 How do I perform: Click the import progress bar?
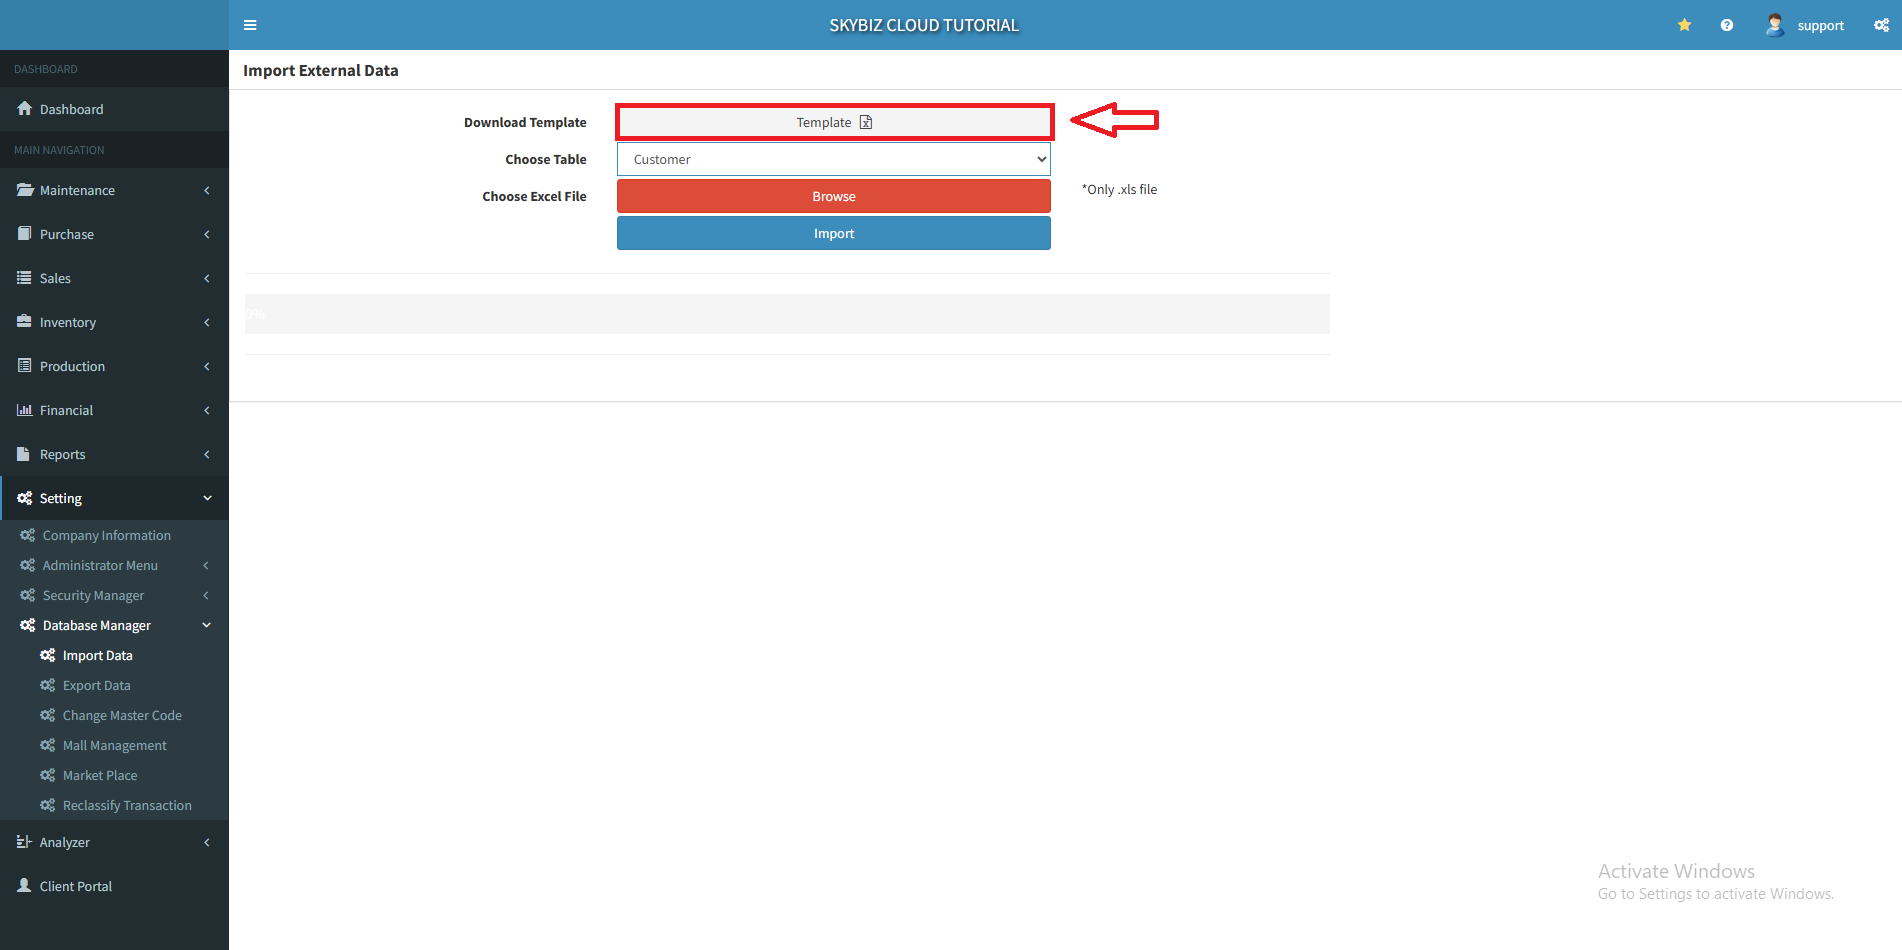tap(787, 314)
